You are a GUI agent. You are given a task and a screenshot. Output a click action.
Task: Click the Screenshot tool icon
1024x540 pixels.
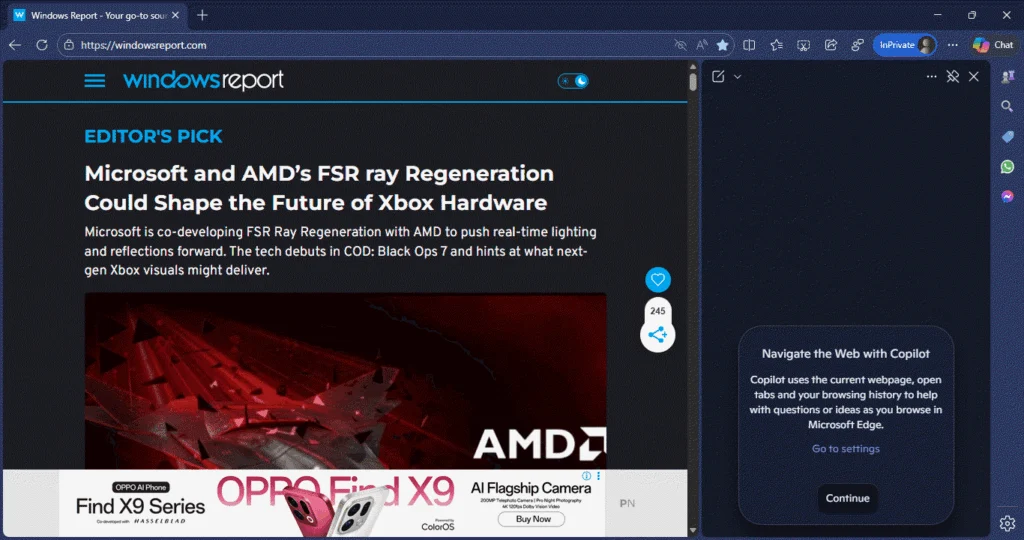point(803,45)
